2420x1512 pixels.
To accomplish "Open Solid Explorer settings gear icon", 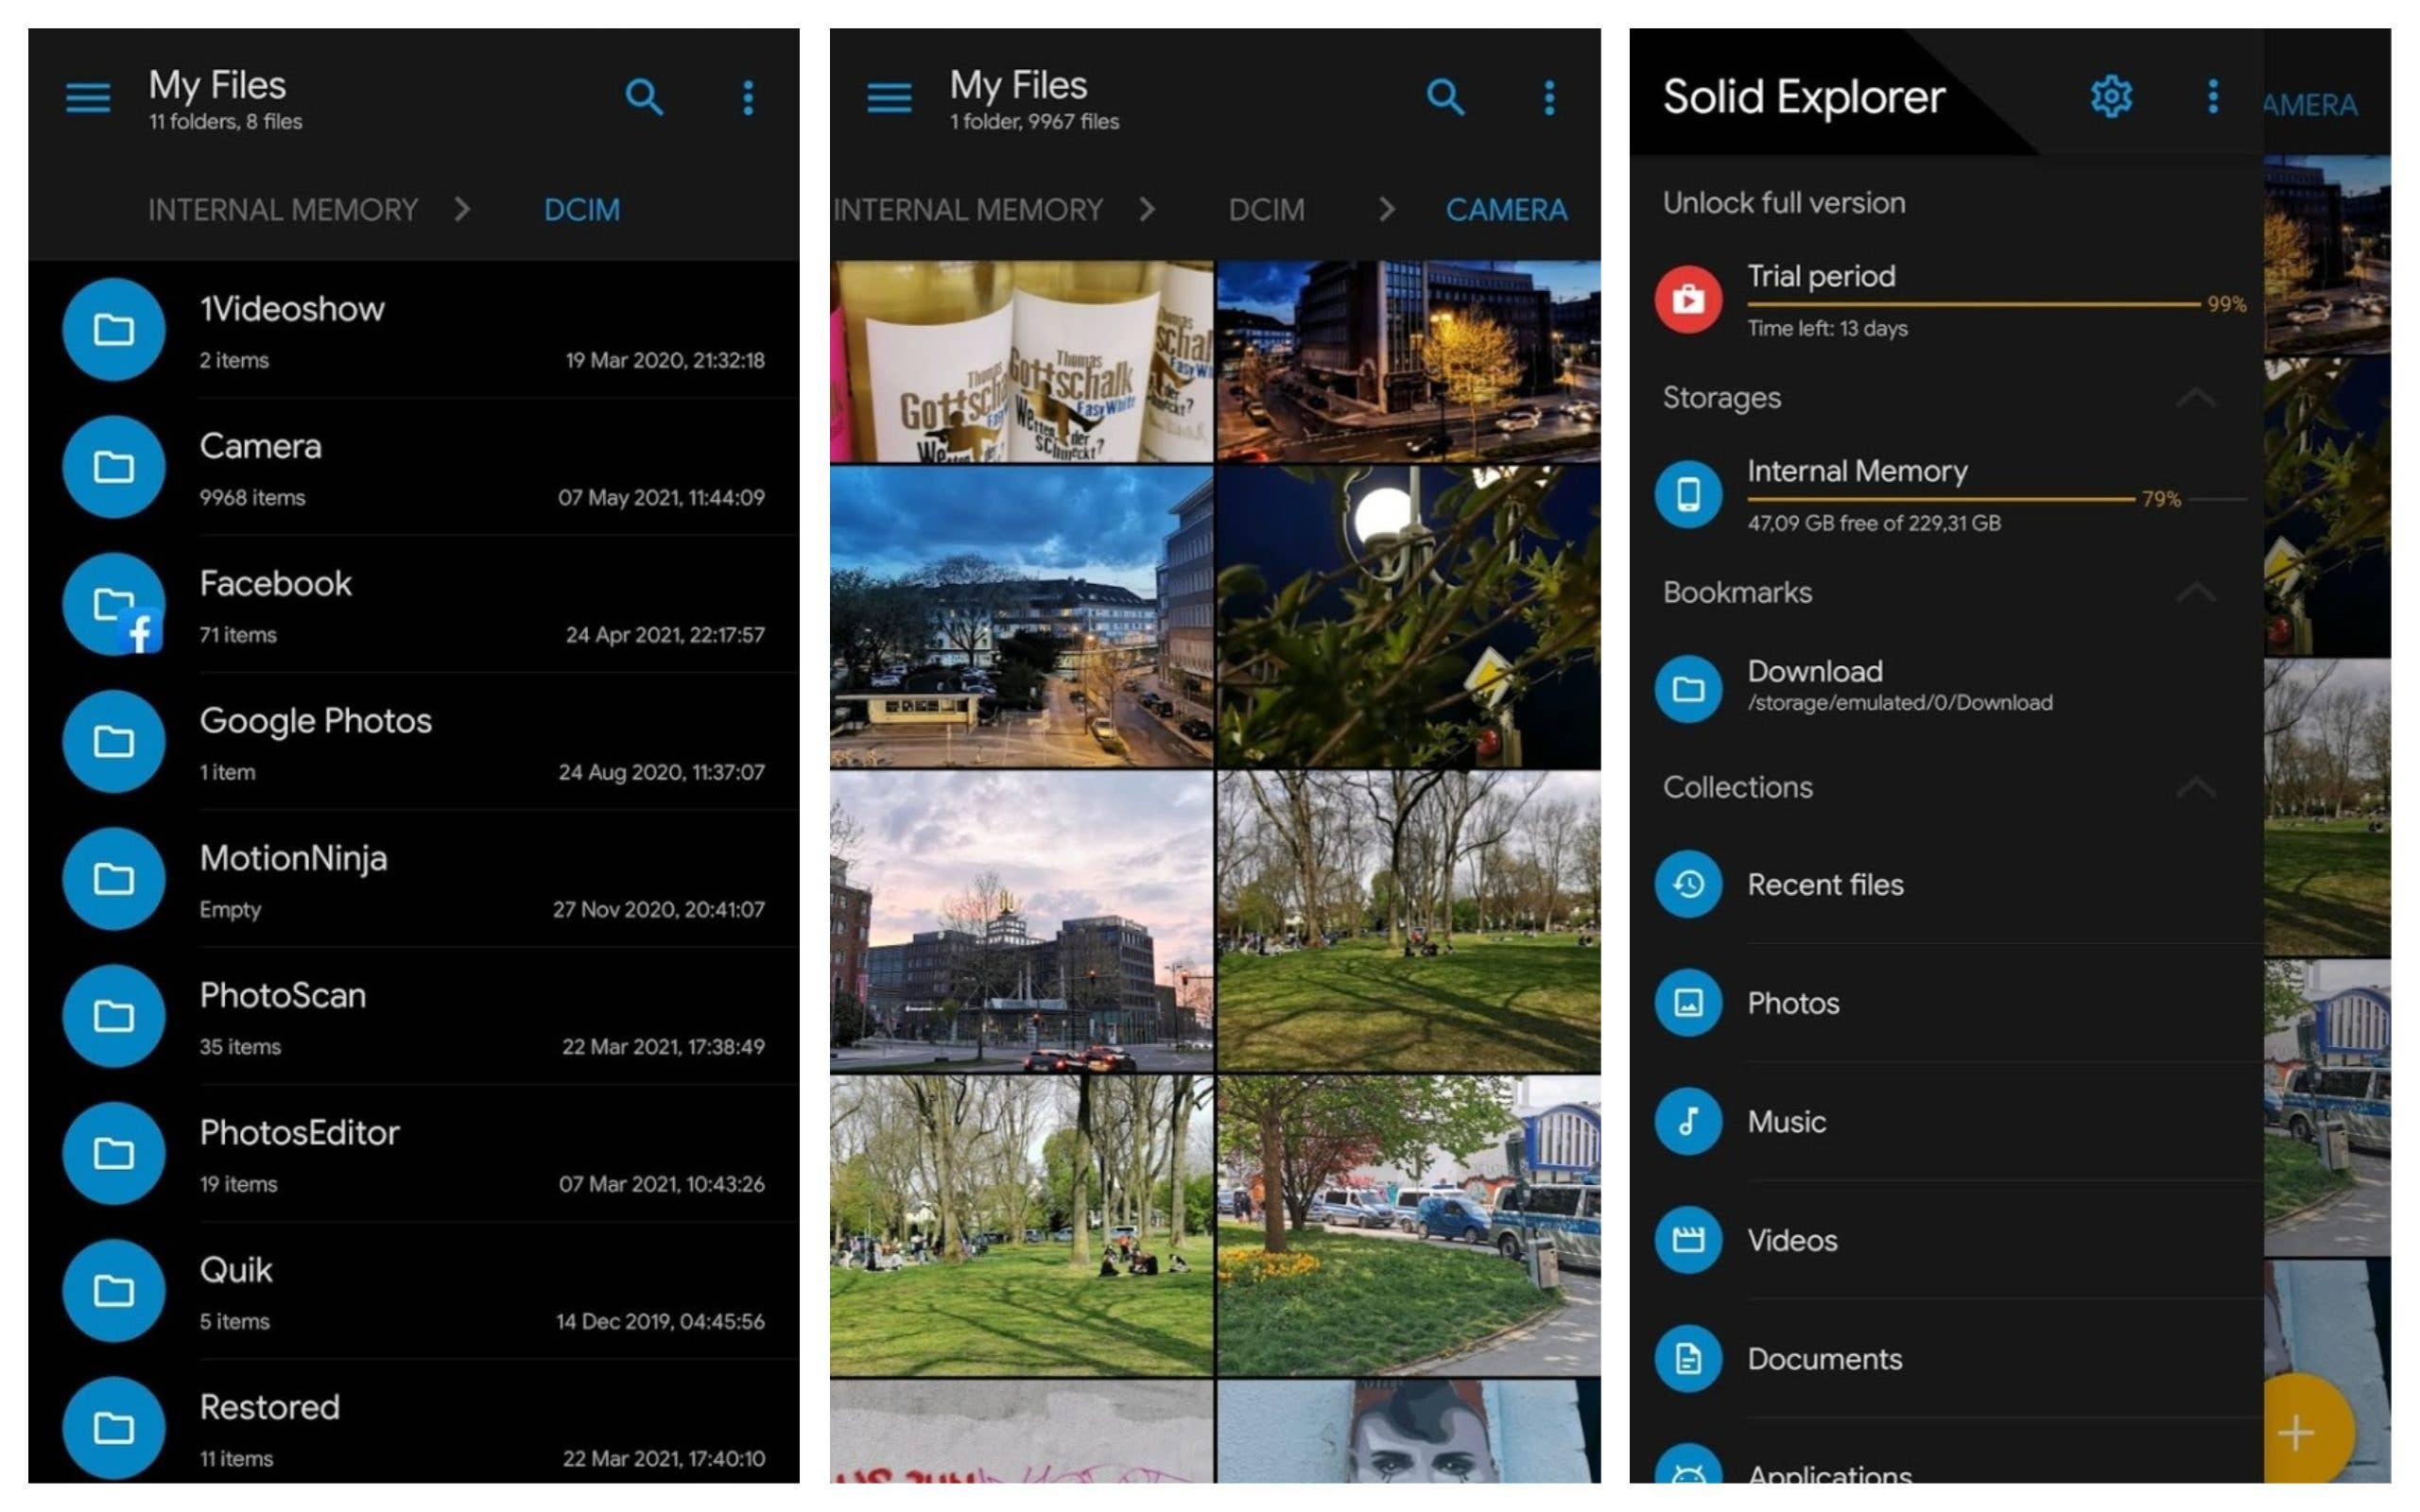I will tap(2110, 97).
